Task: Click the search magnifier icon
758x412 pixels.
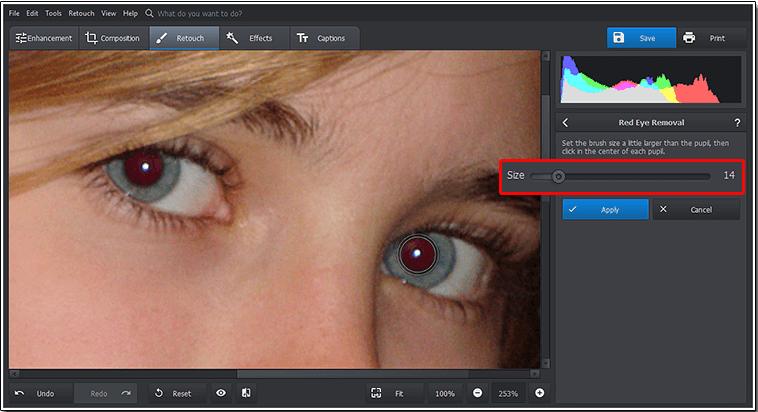Action: pos(149,13)
